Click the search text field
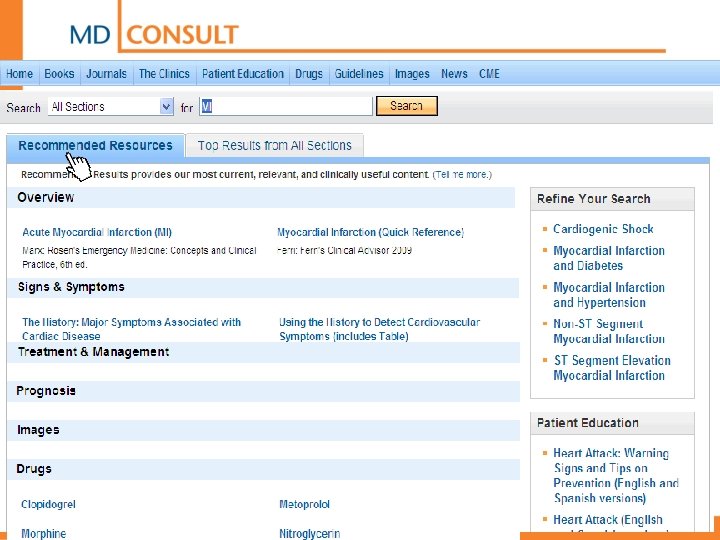This screenshot has height=540, width=720. 286,107
